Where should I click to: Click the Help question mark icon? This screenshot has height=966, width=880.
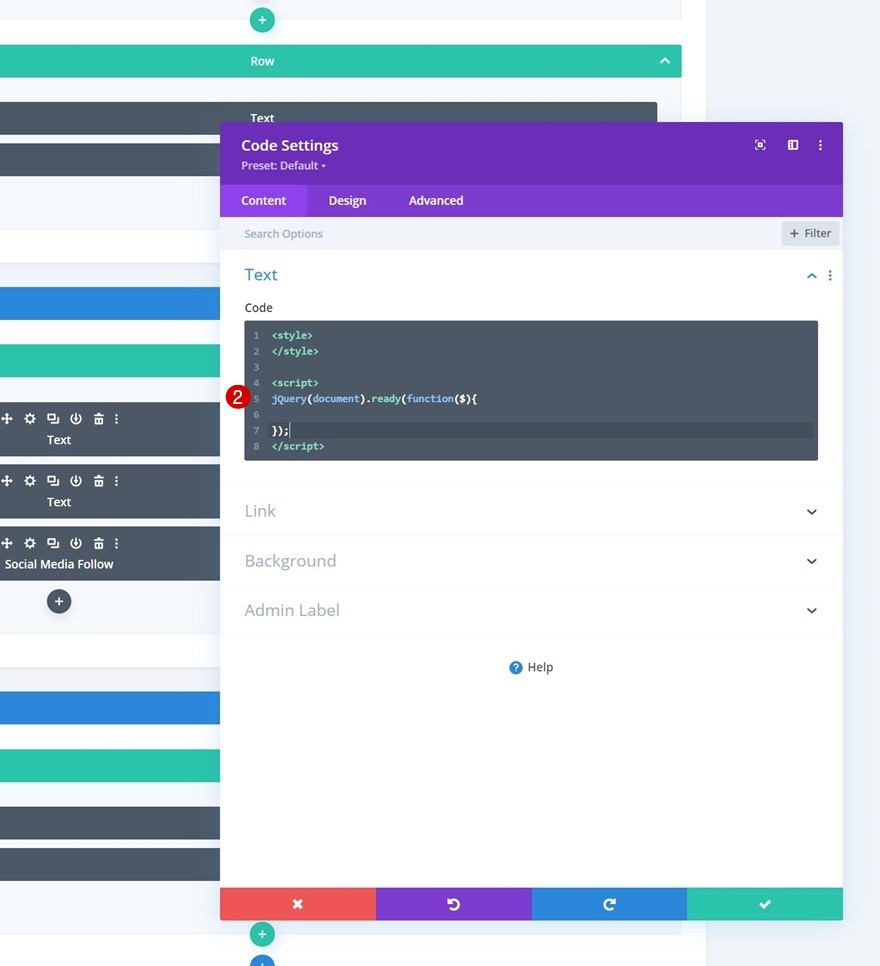tap(516, 667)
